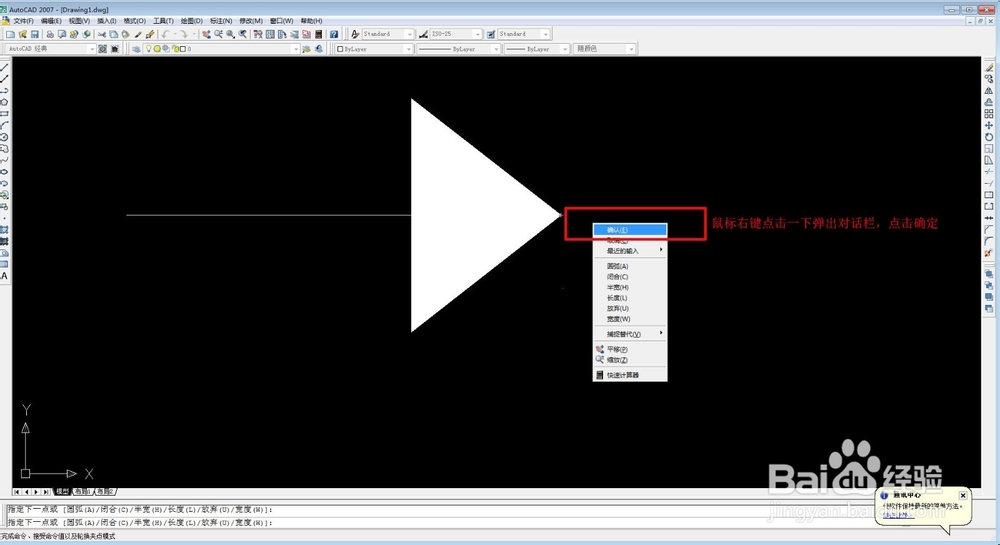This screenshot has height=545, width=1000.
Task: Switch to the 布局2 layout tab
Action: coord(105,491)
